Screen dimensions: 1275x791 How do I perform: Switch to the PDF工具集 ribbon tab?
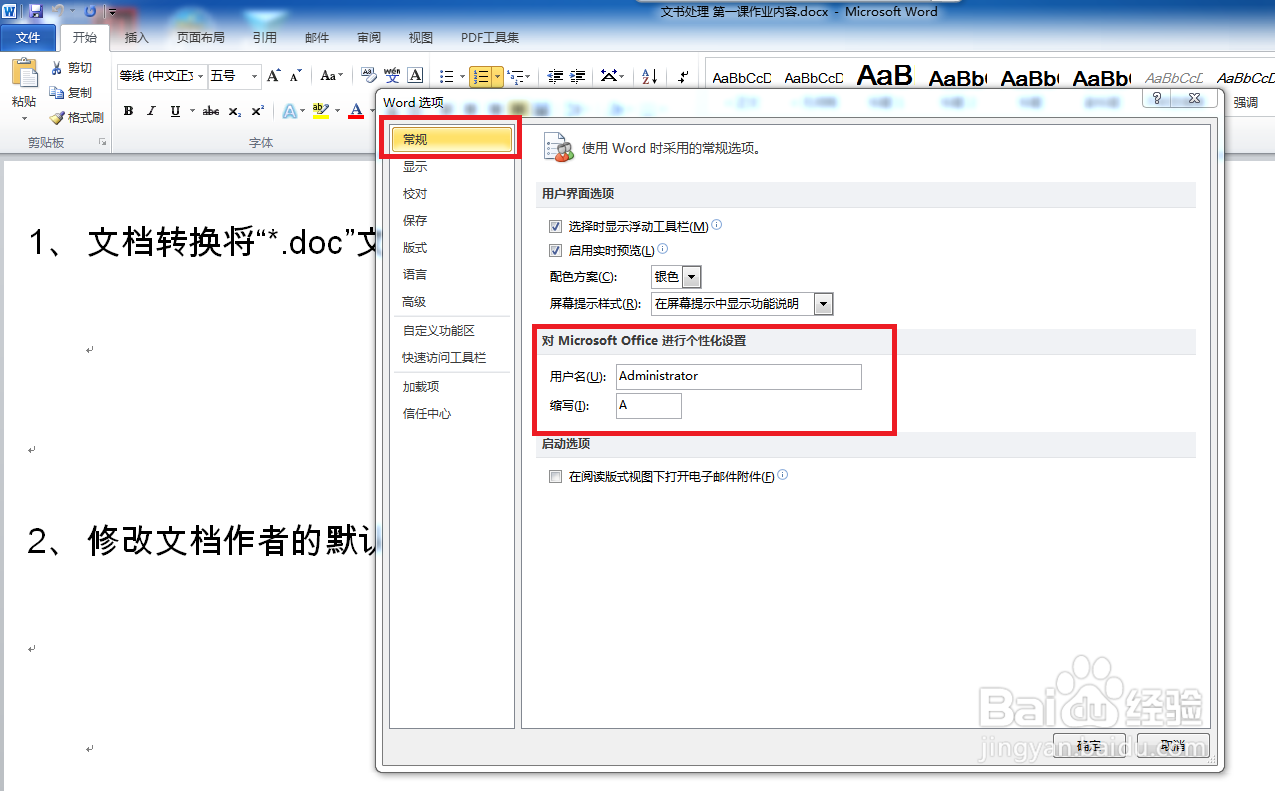click(490, 38)
